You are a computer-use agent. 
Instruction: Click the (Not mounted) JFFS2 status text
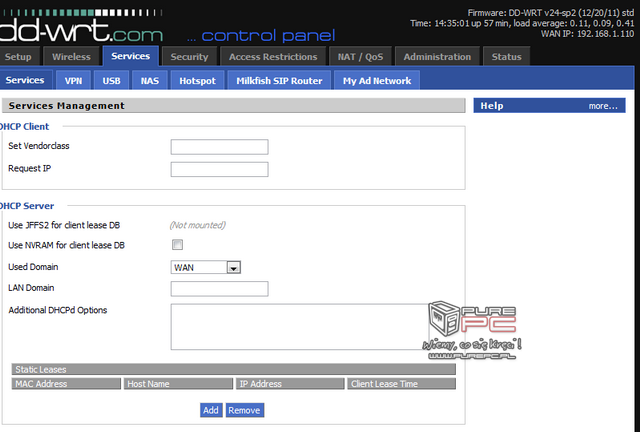198,225
